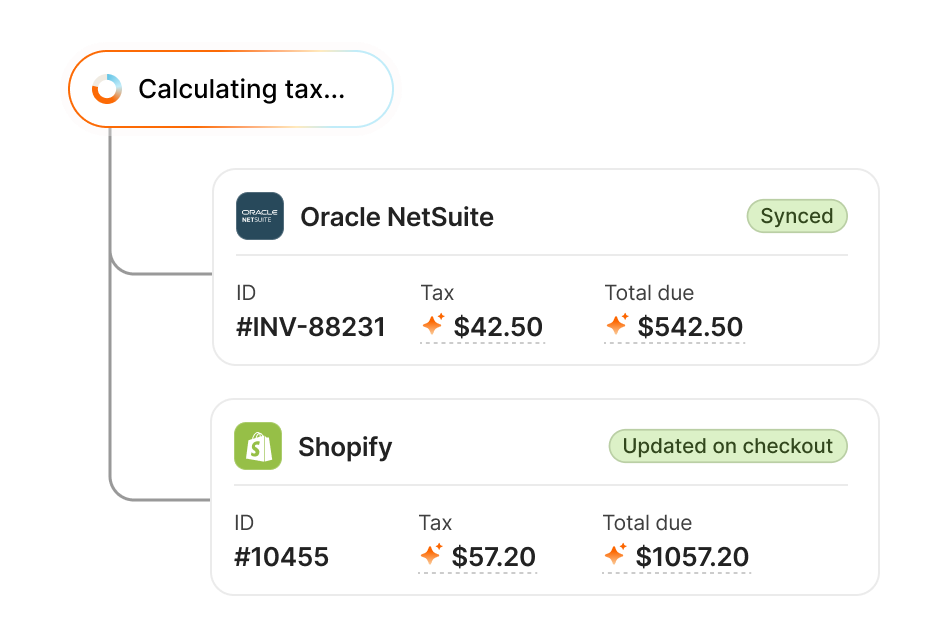Viewport: 940px width, 628px height.
Task: Select the $42.50 tax amount
Action: [498, 327]
